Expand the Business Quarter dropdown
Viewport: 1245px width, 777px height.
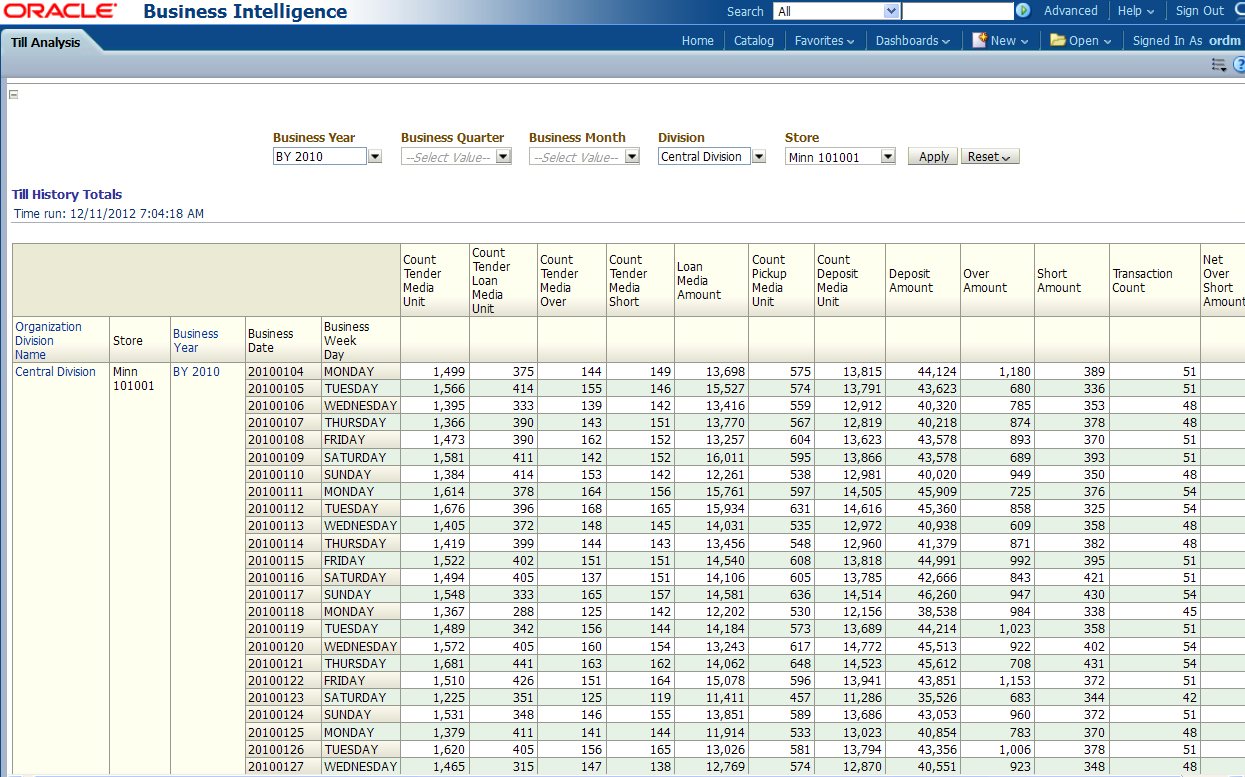[x=503, y=157]
